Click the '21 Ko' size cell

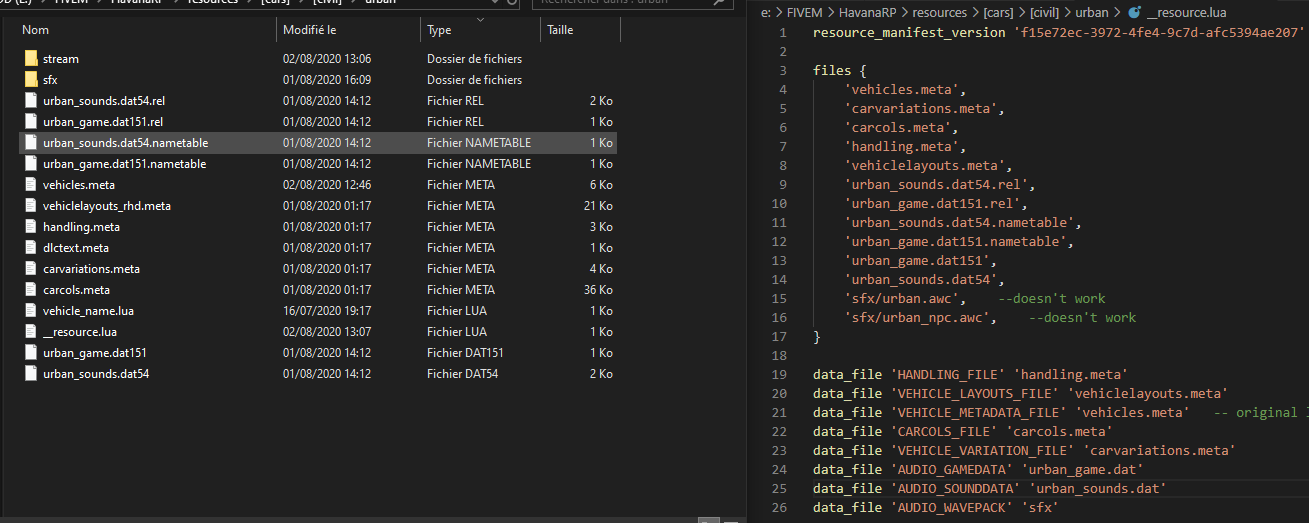(598, 206)
